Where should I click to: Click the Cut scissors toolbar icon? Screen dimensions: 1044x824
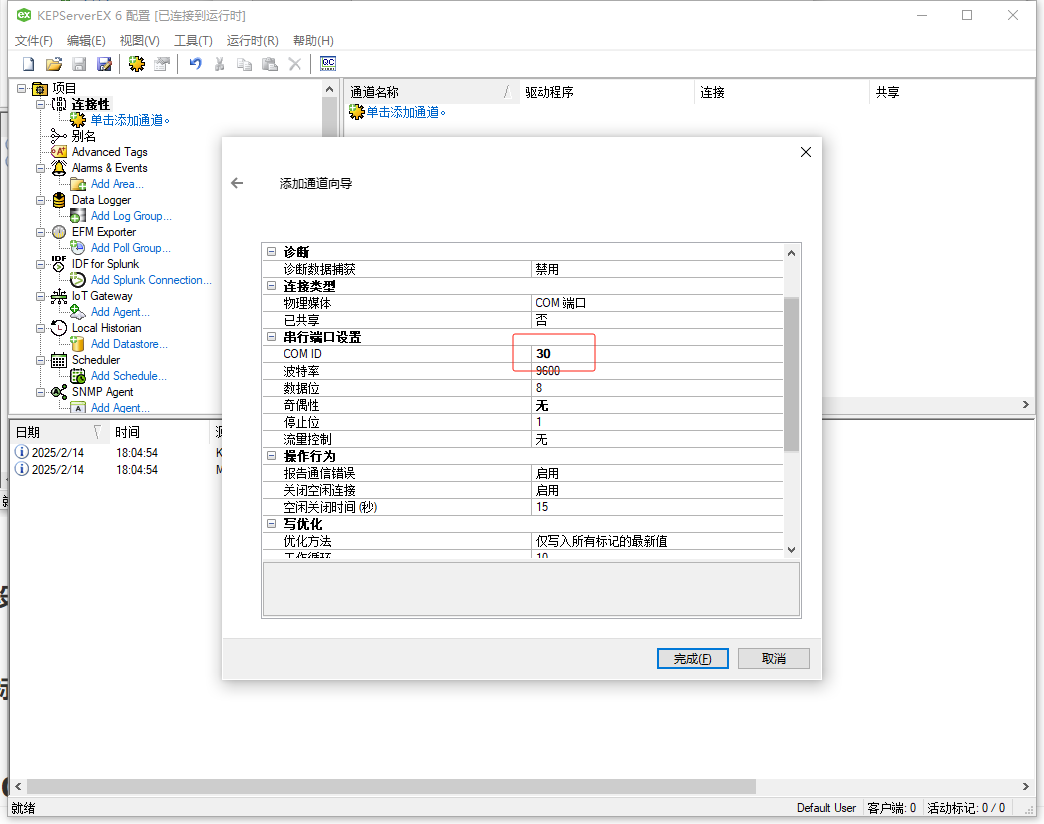point(220,64)
